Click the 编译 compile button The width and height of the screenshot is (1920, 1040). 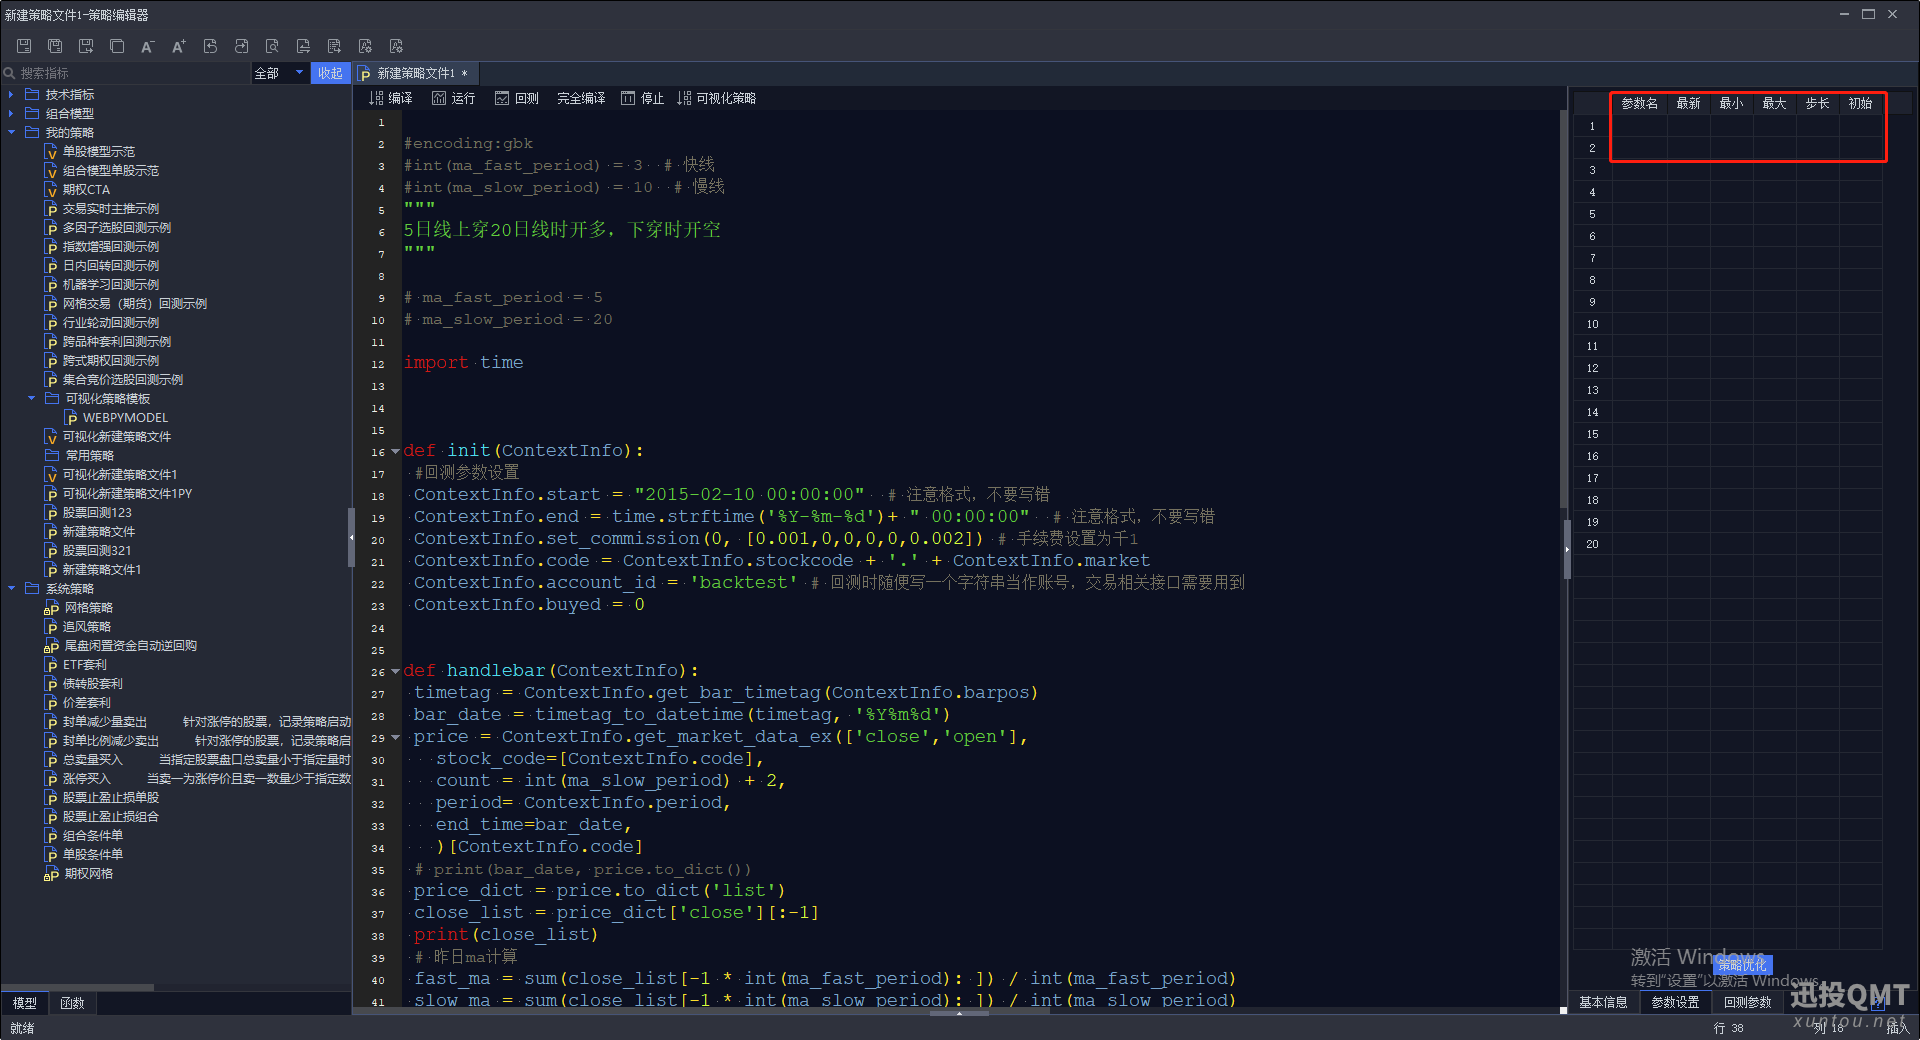[390, 98]
